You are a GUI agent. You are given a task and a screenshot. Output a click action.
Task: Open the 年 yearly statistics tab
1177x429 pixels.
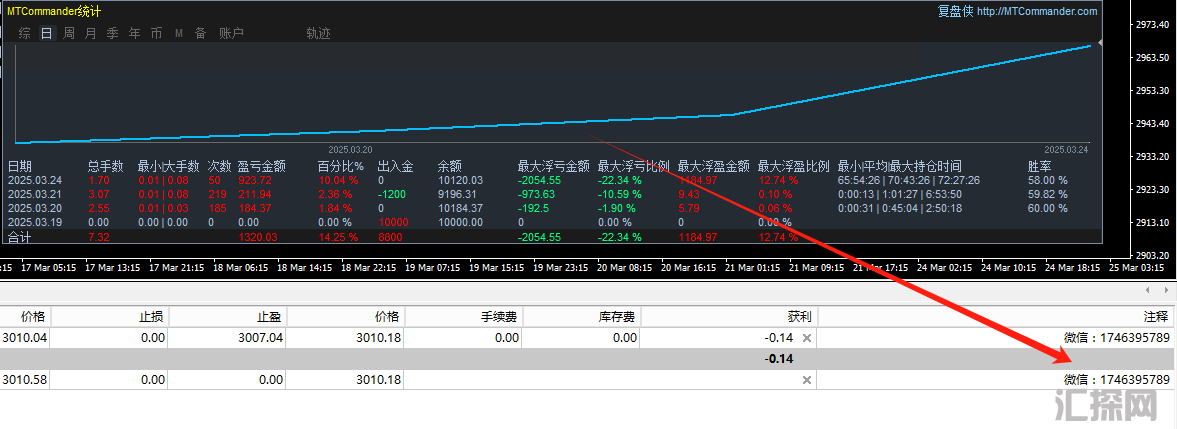click(x=135, y=33)
